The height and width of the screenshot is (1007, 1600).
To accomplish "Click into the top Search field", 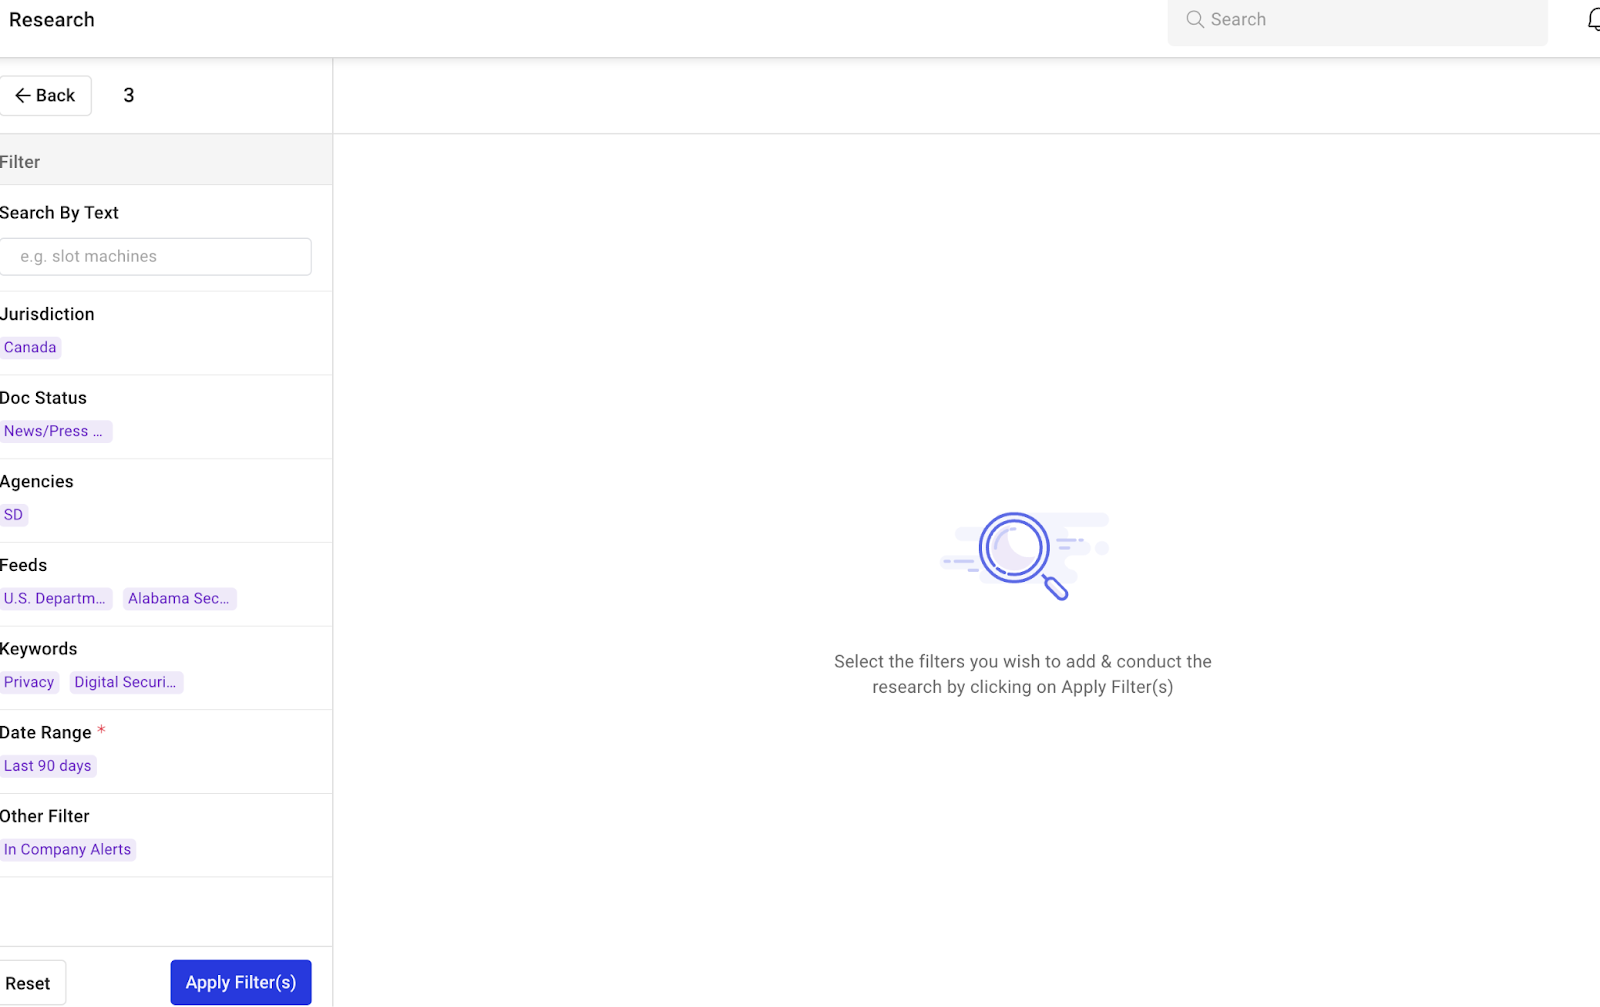I will tap(1357, 20).
